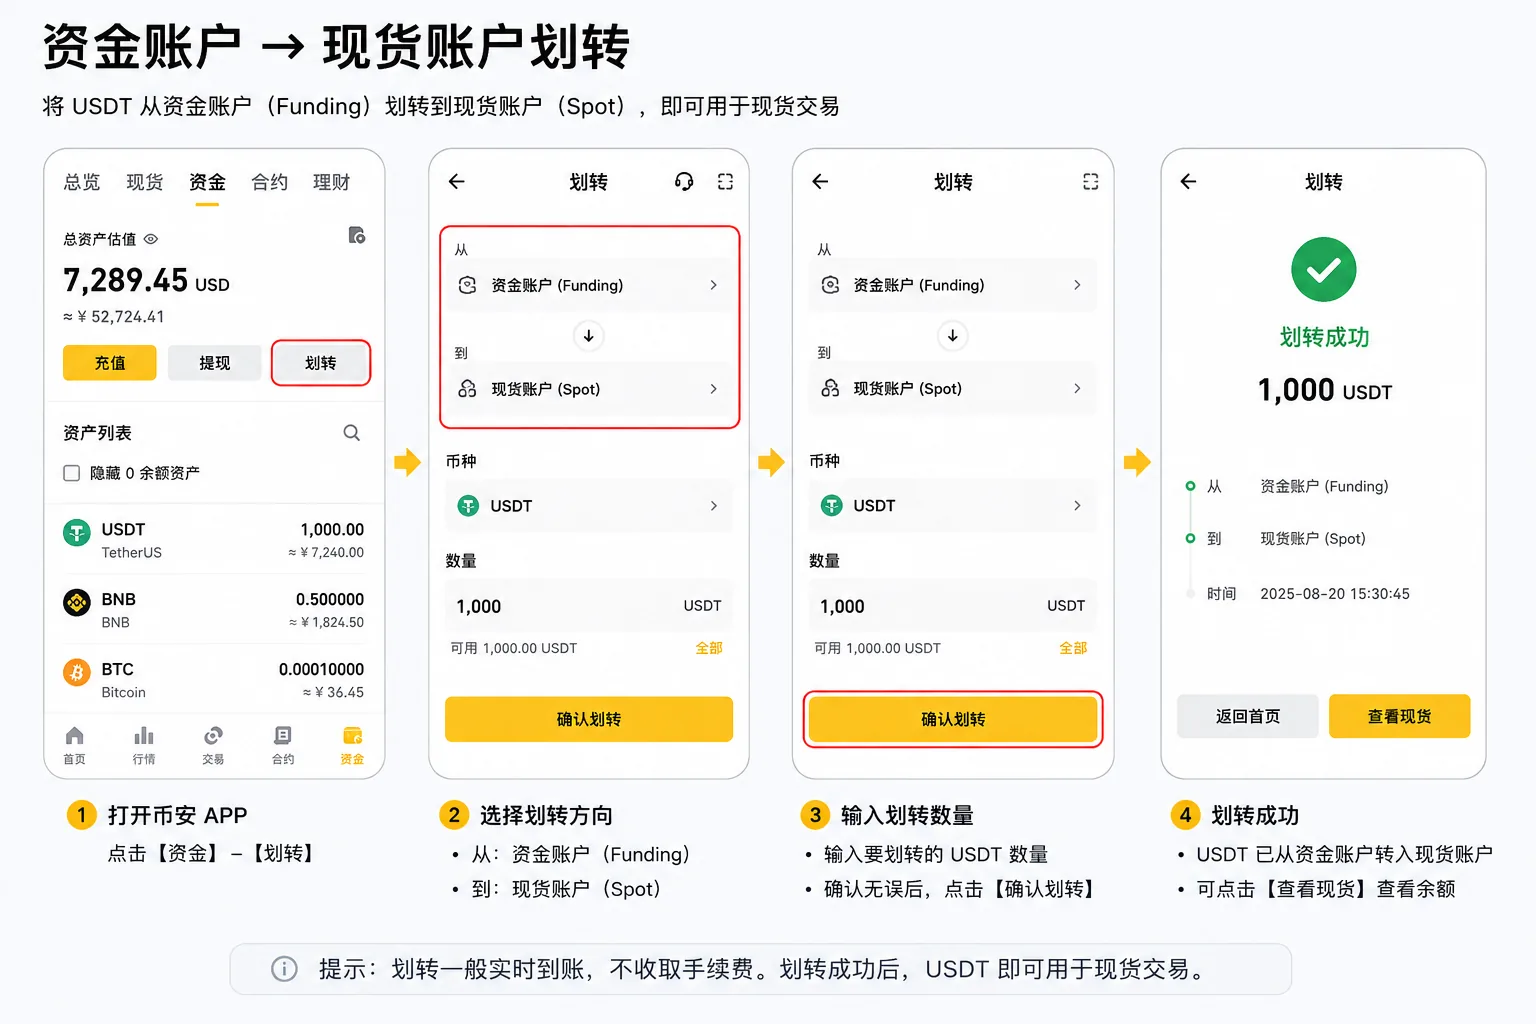
Task: Tap the 查看现货 button
Action: tap(1400, 716)
